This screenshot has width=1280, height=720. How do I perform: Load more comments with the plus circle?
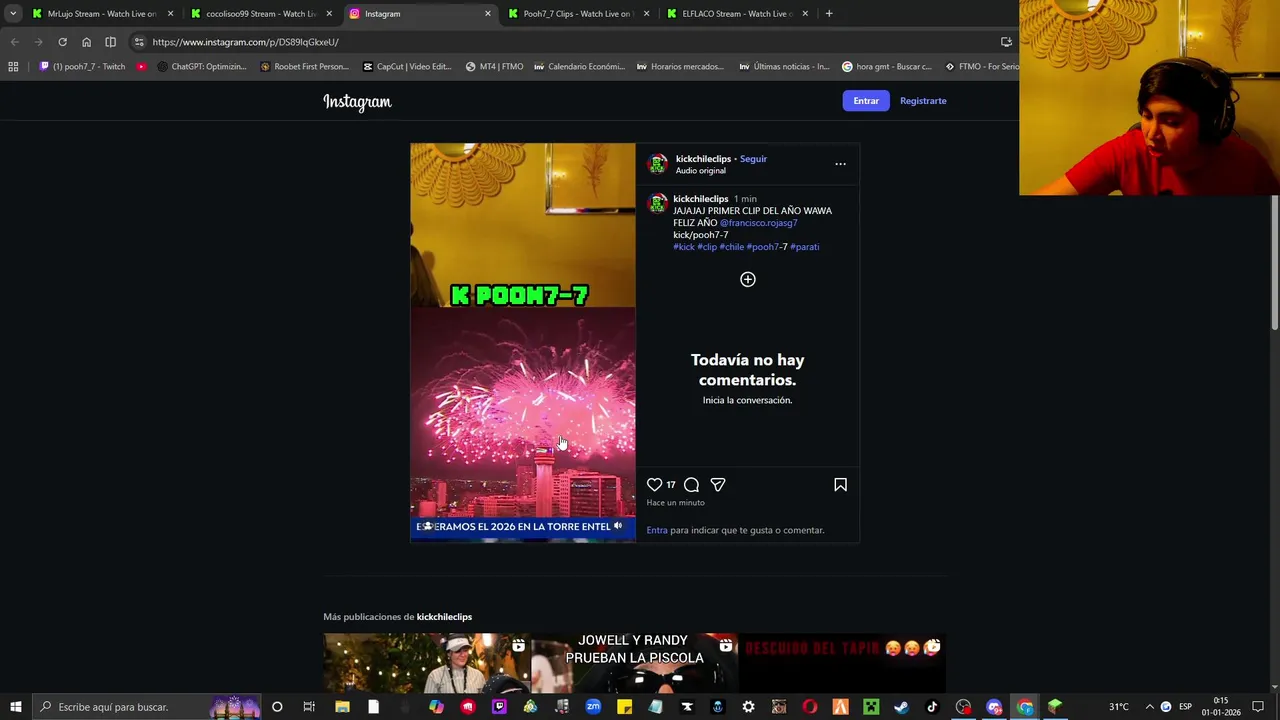pyautogui.click(x=747, y=279)
